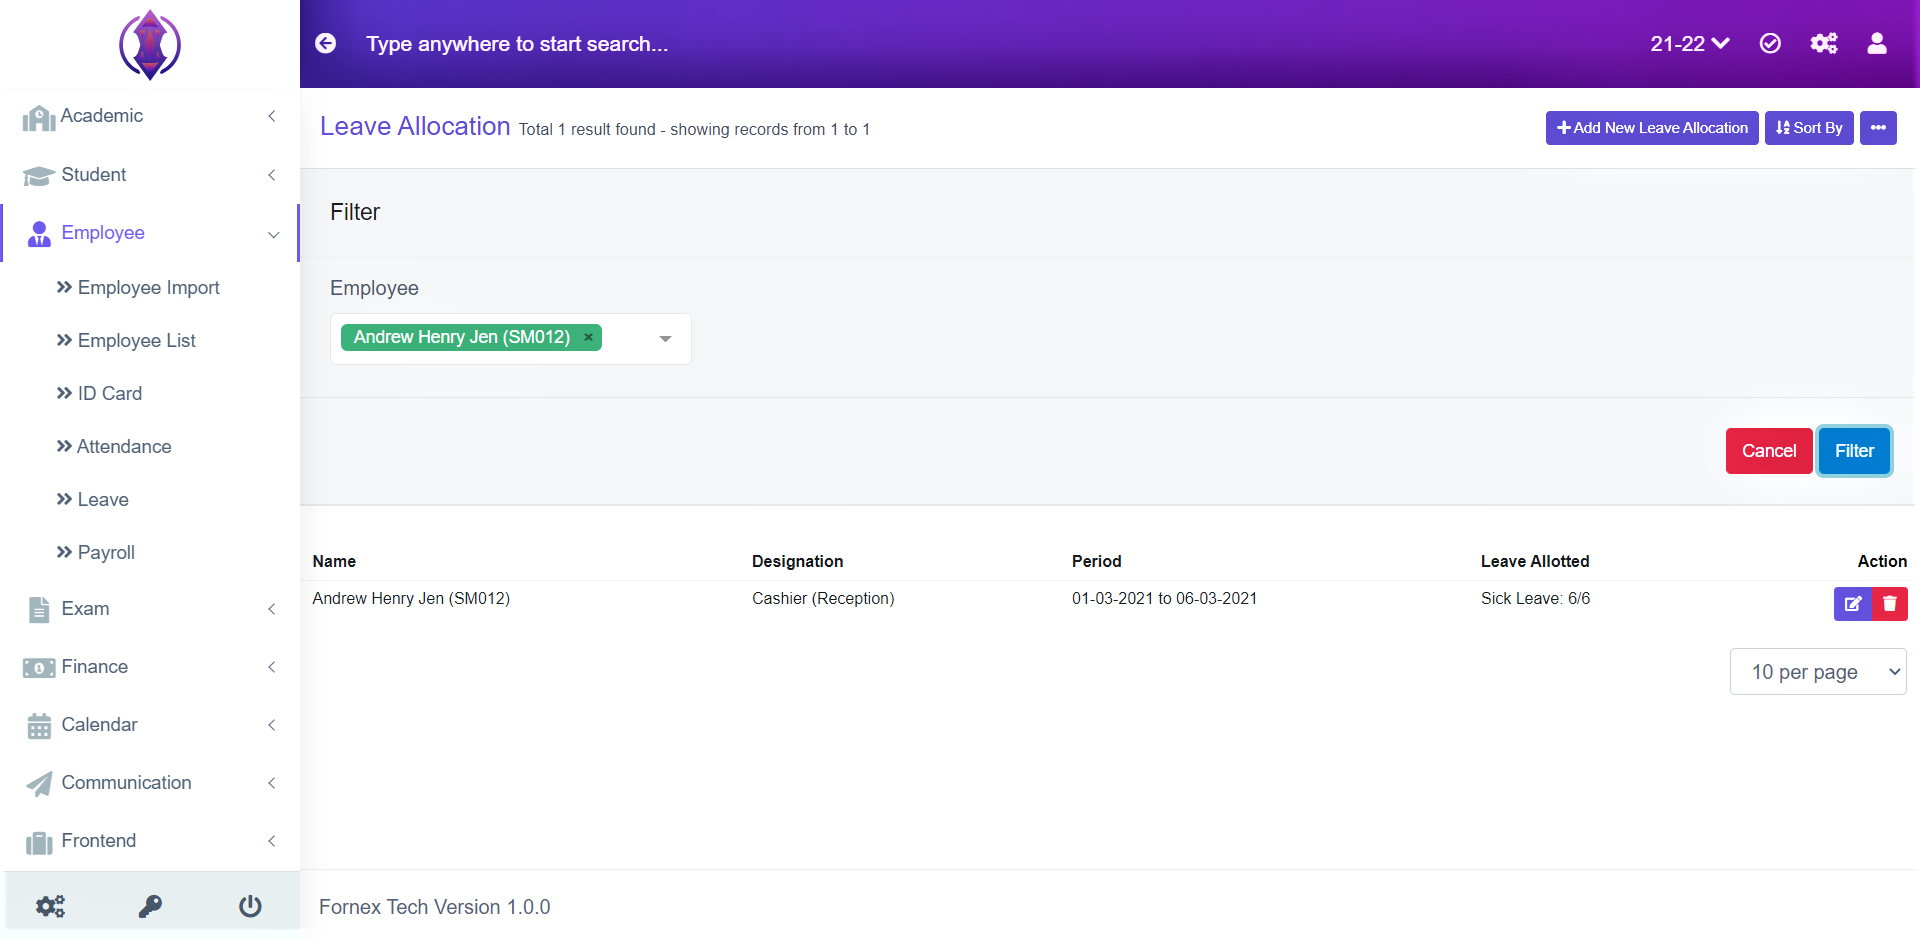Click '01-03-2021 to 06-03-2021' period cell

click(x=1164, y=599)
